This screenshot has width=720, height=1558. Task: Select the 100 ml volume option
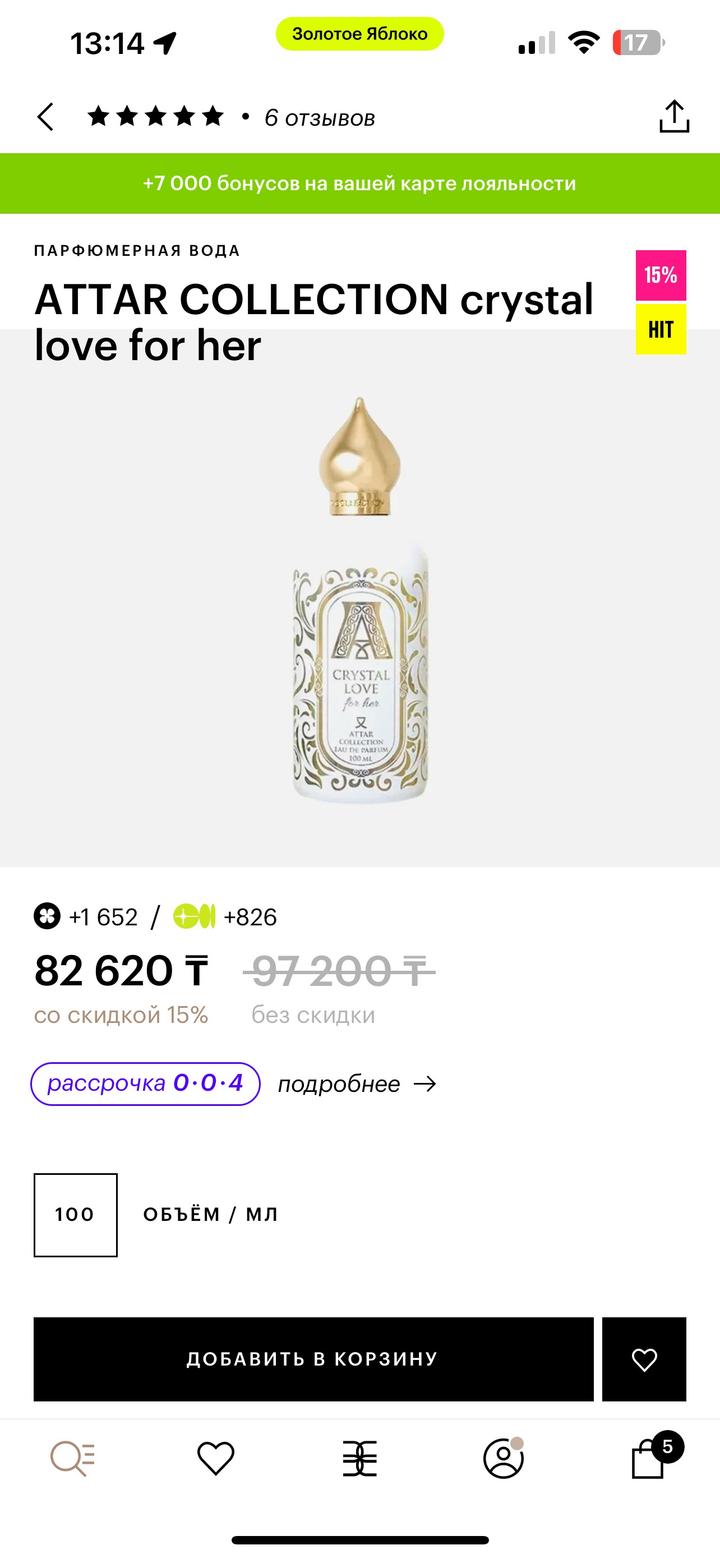click(76, 1215)
